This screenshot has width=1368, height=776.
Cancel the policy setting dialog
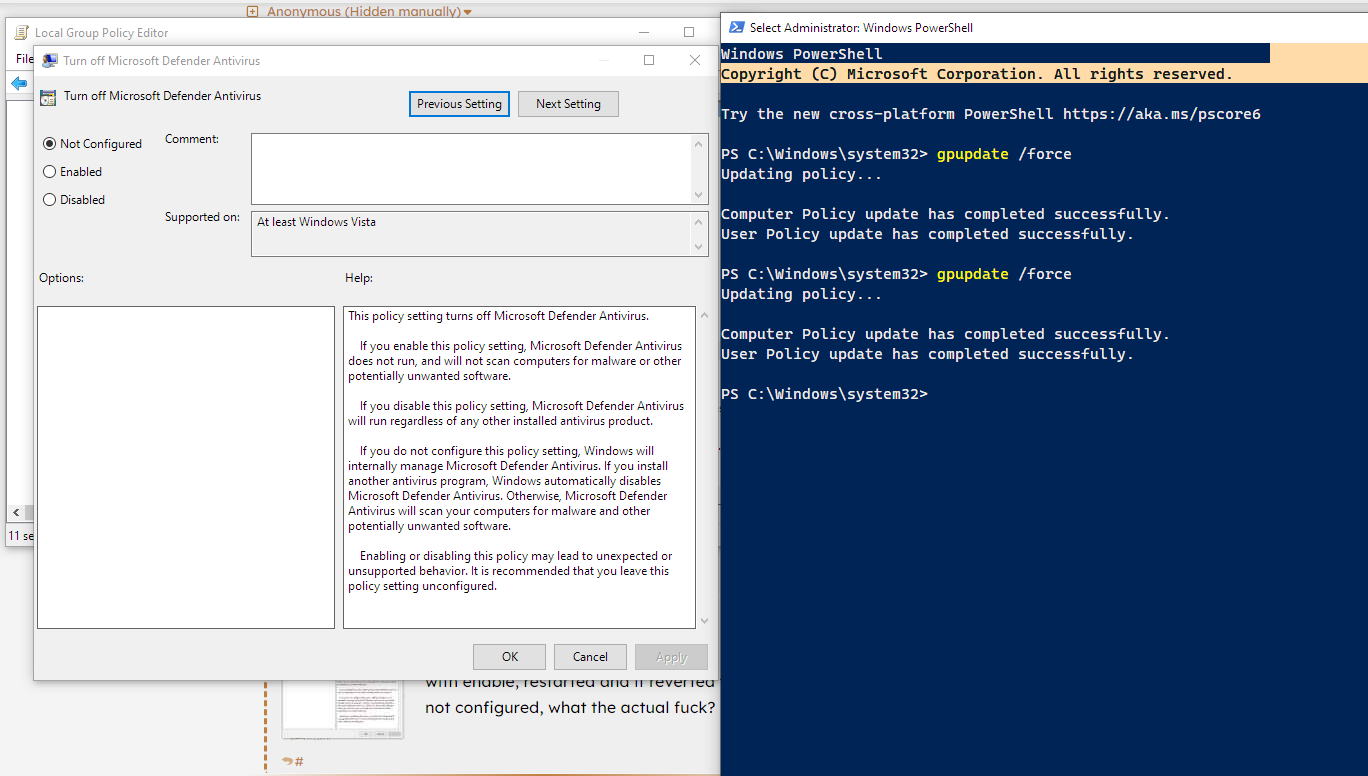[x=590, y=657]
